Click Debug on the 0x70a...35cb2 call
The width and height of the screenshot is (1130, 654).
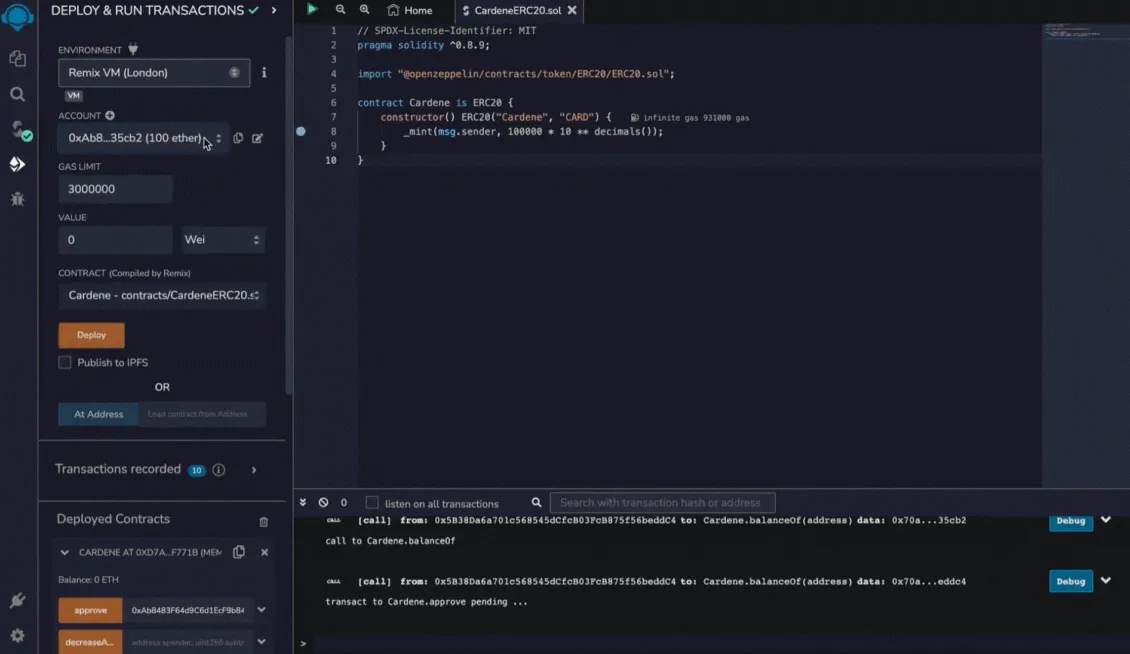coord(1070,521)
